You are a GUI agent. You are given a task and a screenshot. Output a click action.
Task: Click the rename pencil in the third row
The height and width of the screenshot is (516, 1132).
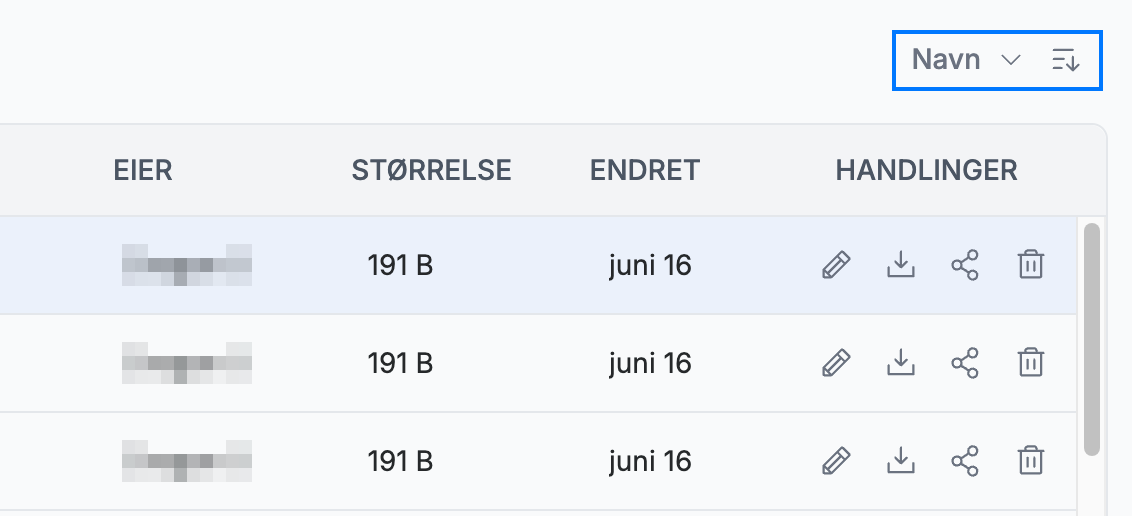pyautogui.click(x=836, y=460)
